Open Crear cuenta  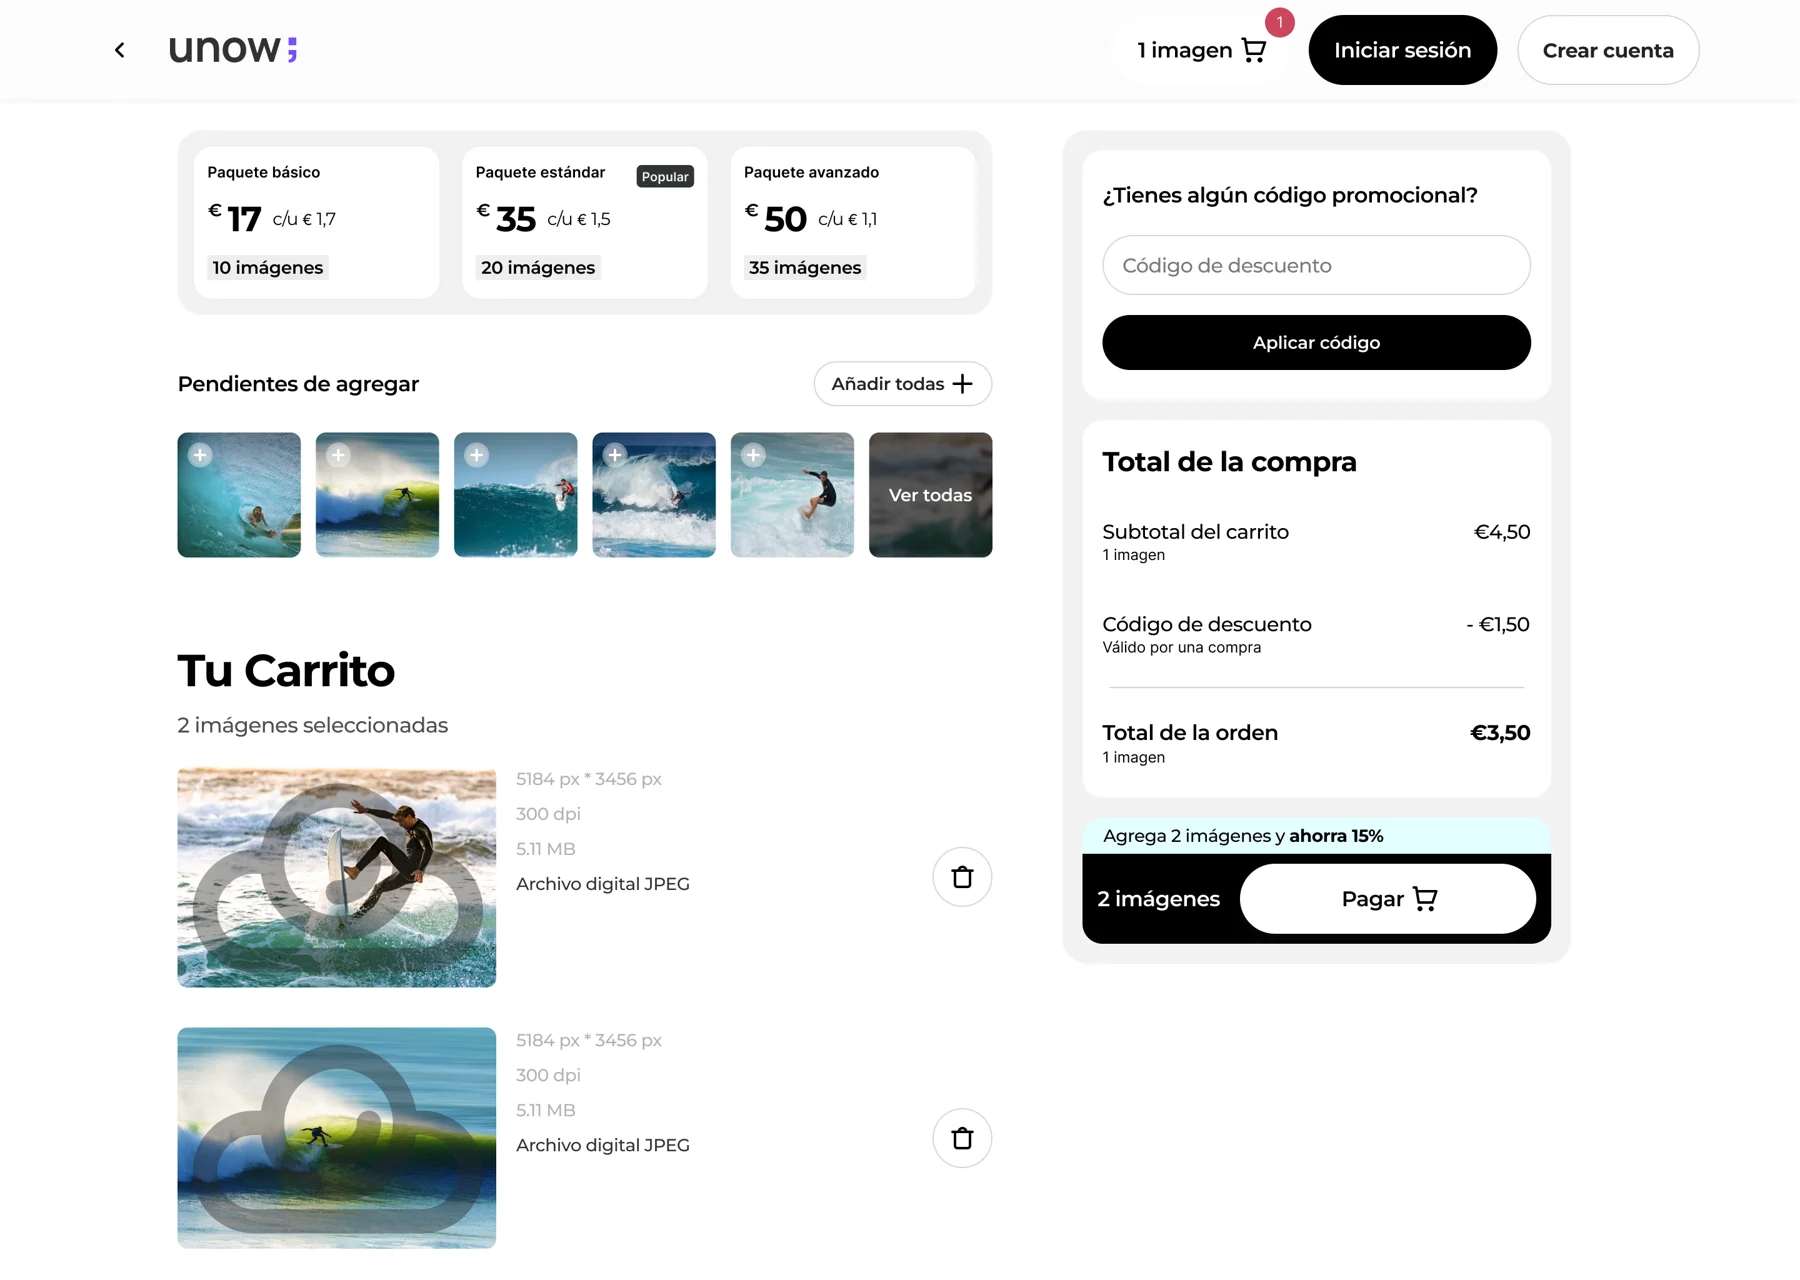pos(1608,50)
